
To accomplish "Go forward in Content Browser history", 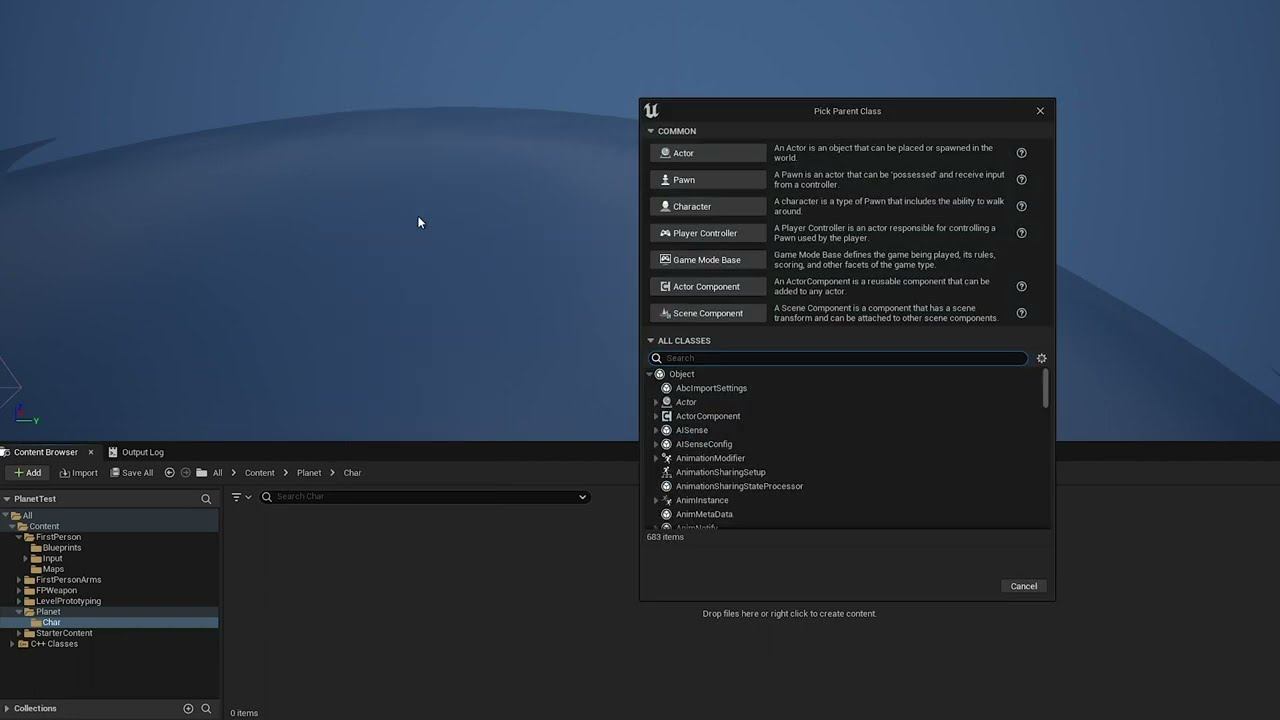I will coord(185,473).
